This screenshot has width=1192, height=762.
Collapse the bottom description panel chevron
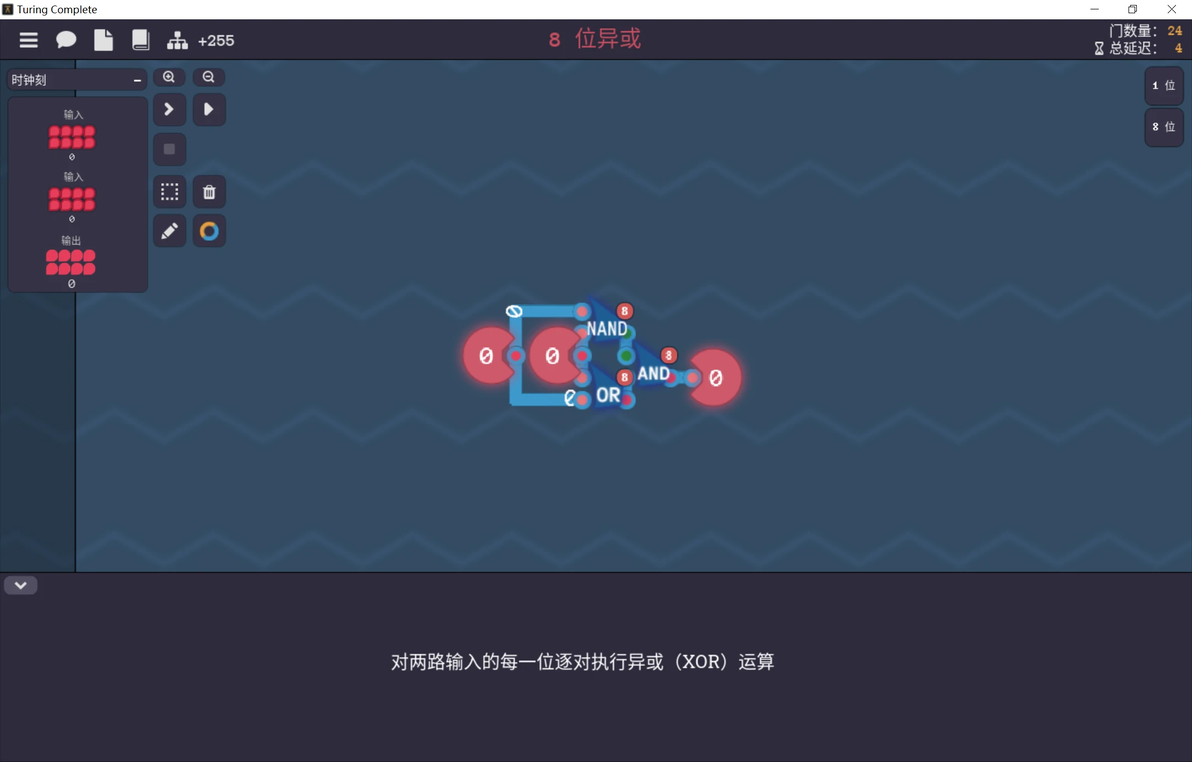21,585
